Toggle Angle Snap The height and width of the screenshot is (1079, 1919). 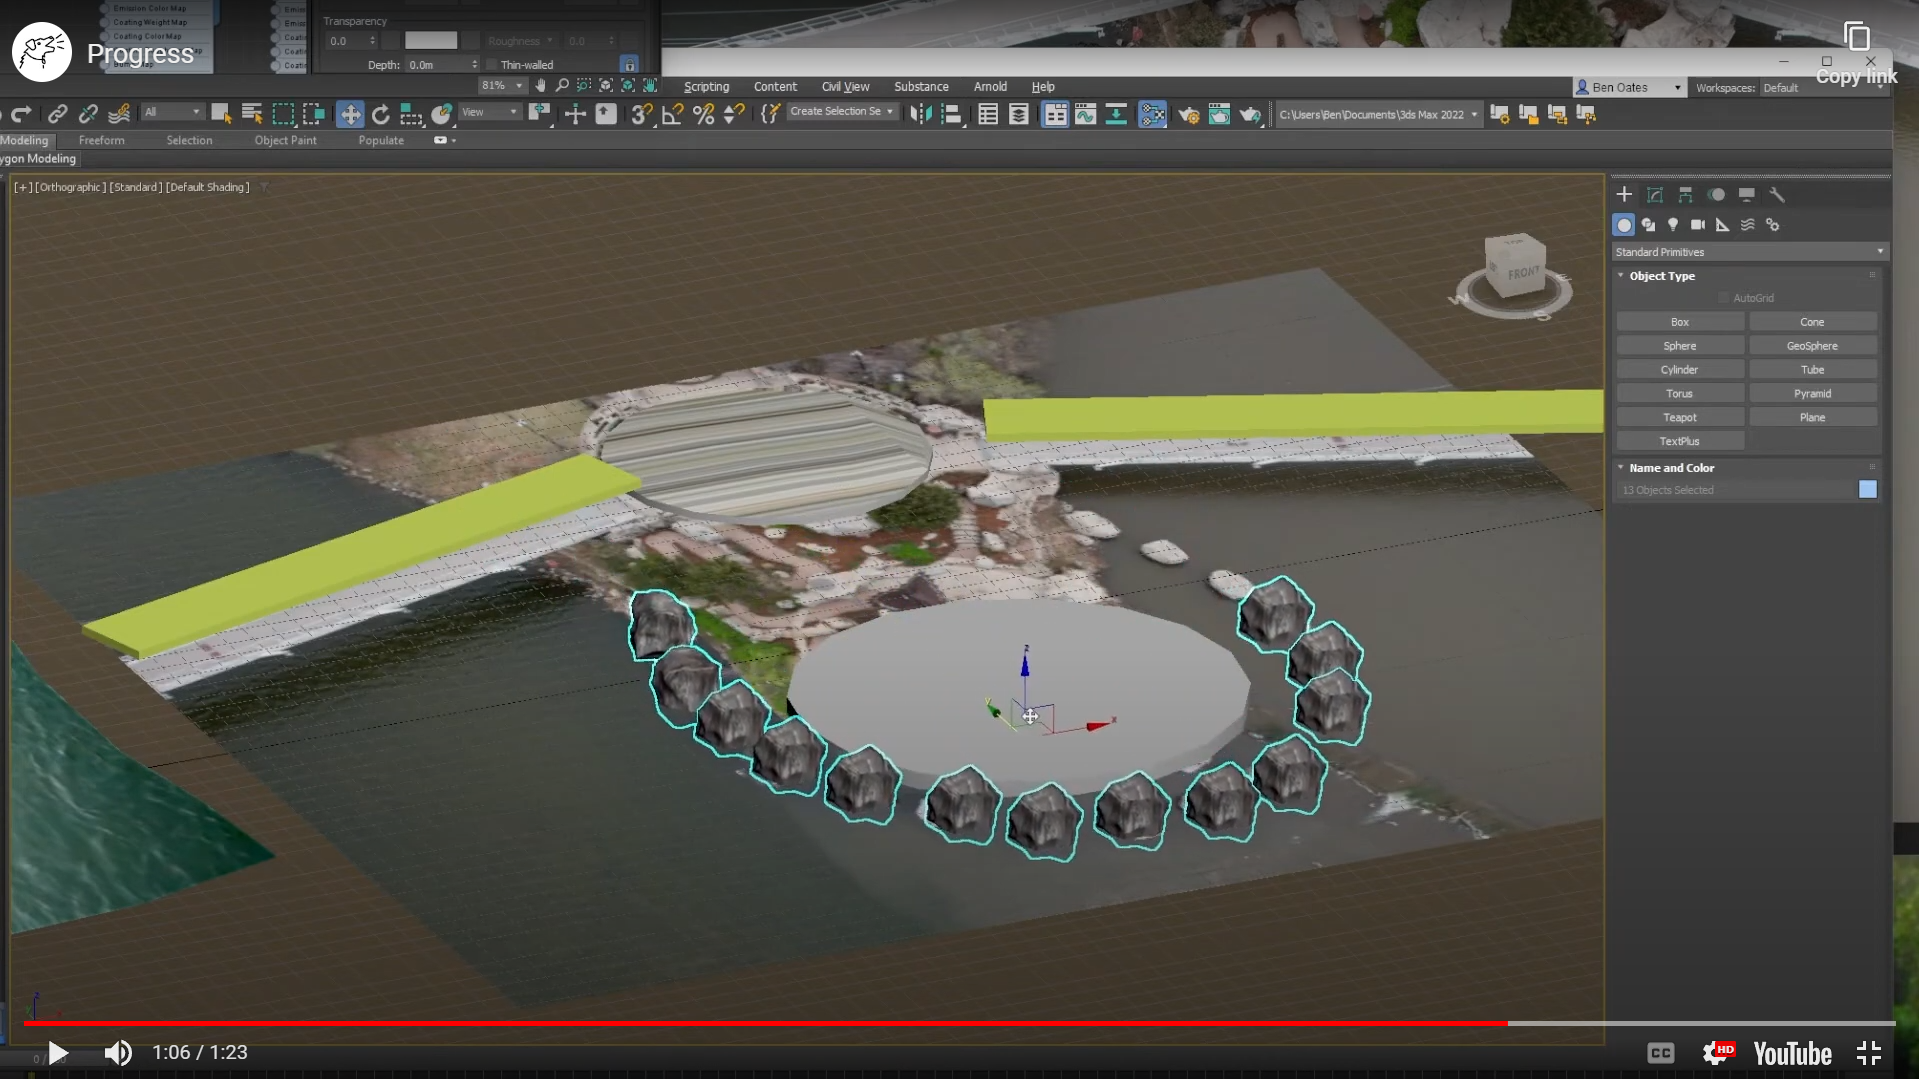click(x=673, y=114)
